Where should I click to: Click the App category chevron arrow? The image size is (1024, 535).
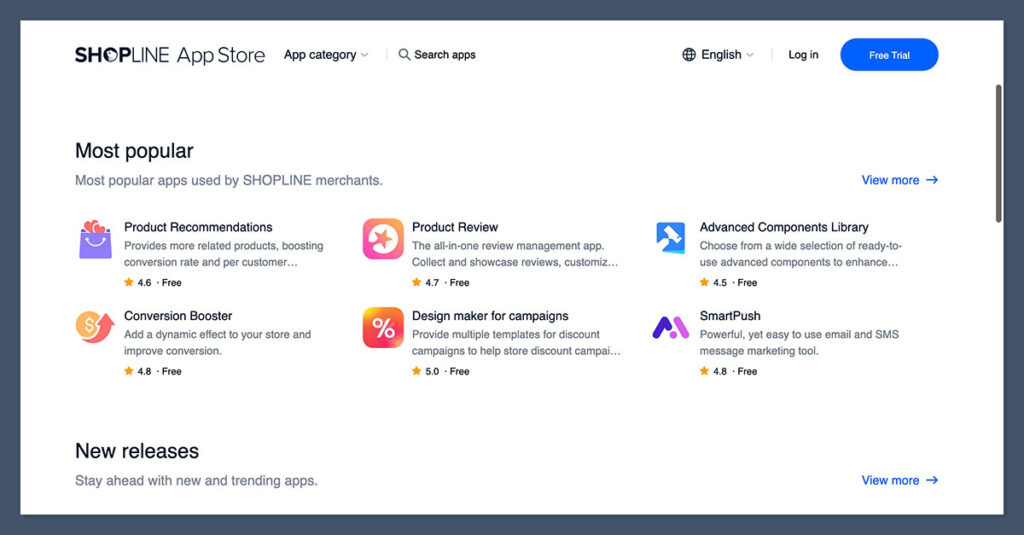364,56
